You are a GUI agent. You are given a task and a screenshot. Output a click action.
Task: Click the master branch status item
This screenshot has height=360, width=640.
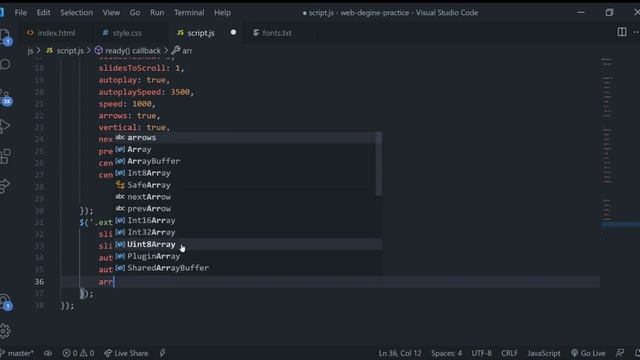click(17, 353)
